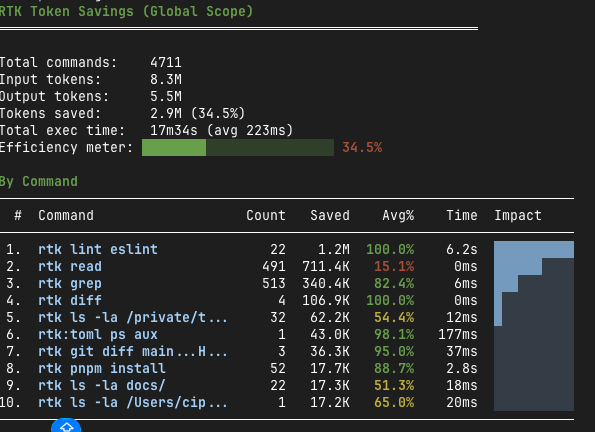The image size is (595, 432).
Task: Click the count value 513
Action: 274,284
